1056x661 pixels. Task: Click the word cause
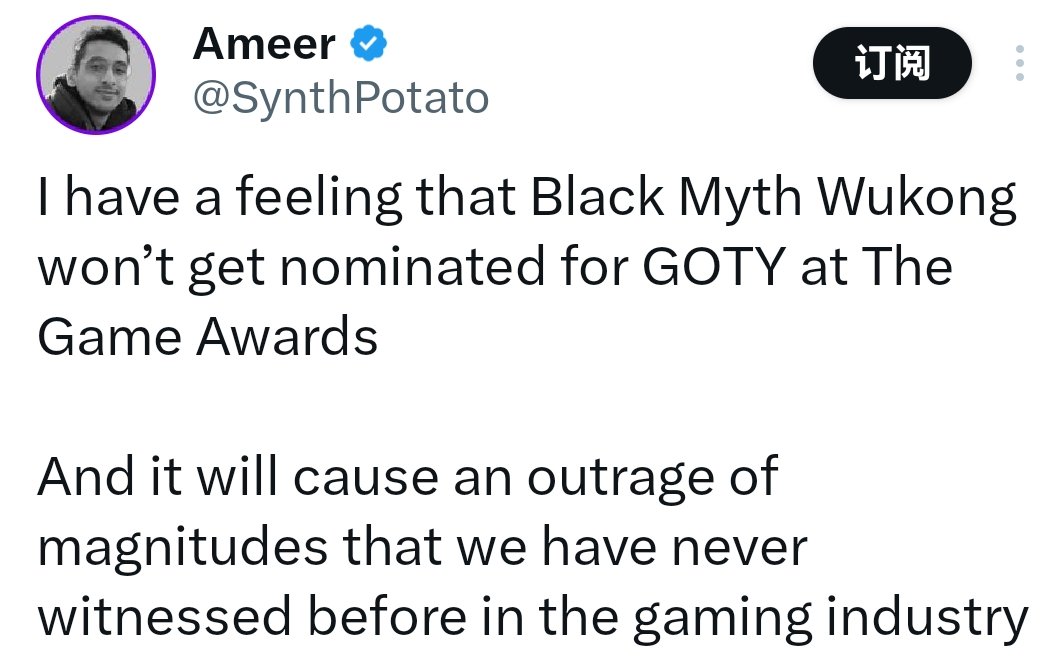(x=366, y=480)
